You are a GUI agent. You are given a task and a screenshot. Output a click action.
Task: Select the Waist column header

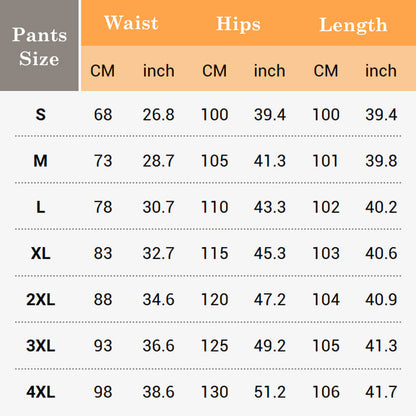[131, 23]
